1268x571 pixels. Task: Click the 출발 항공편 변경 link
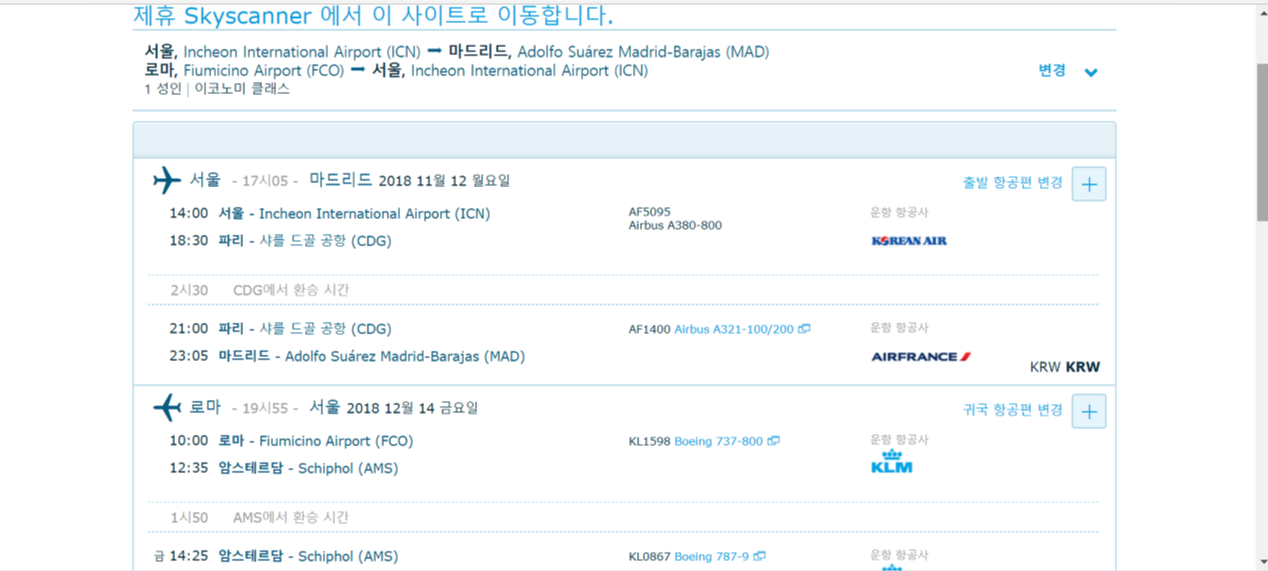tap(1012, 183)
